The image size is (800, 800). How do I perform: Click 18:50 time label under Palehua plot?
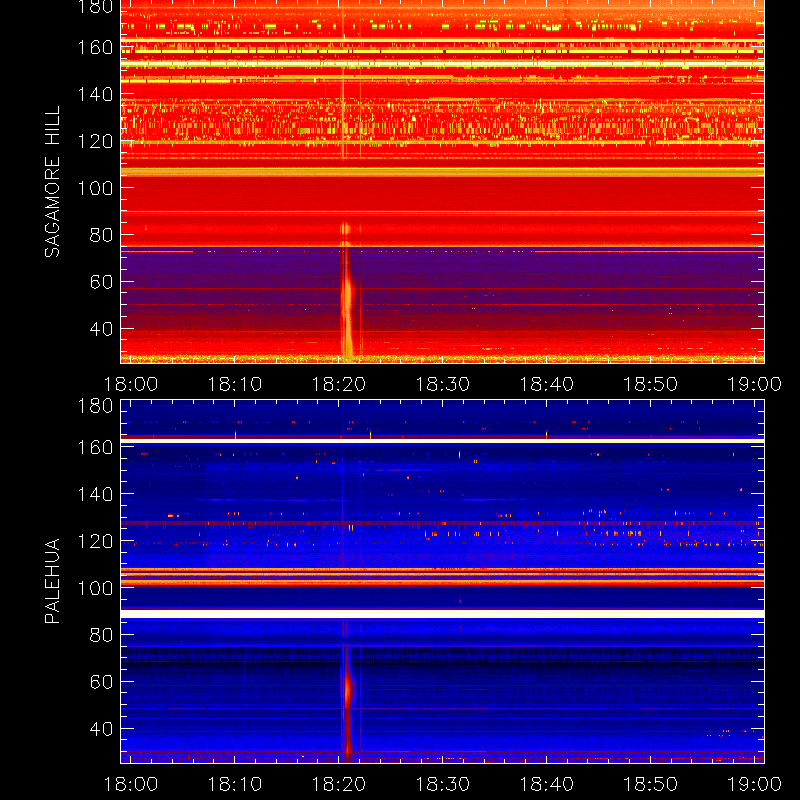point(651,784)
